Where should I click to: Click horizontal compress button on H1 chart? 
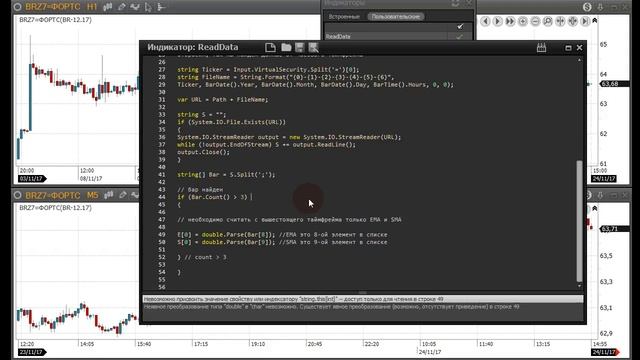pos(560,21)
